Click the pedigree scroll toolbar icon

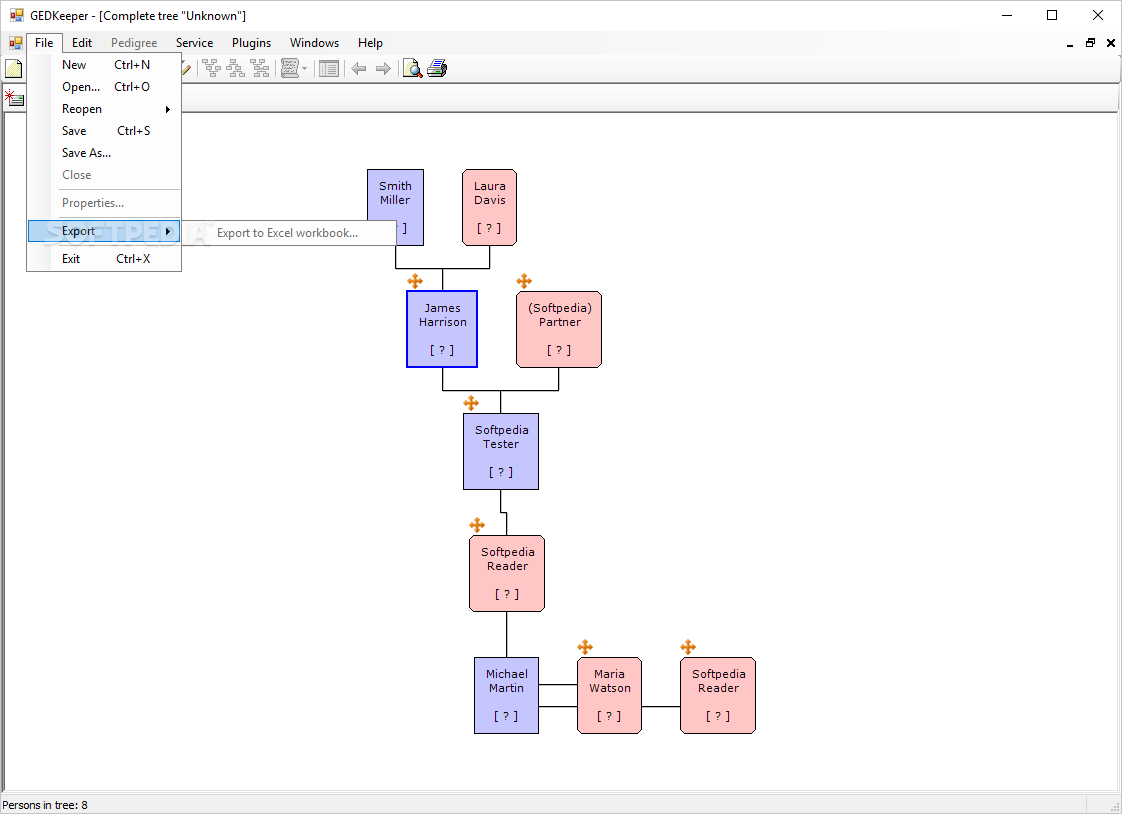290,69
